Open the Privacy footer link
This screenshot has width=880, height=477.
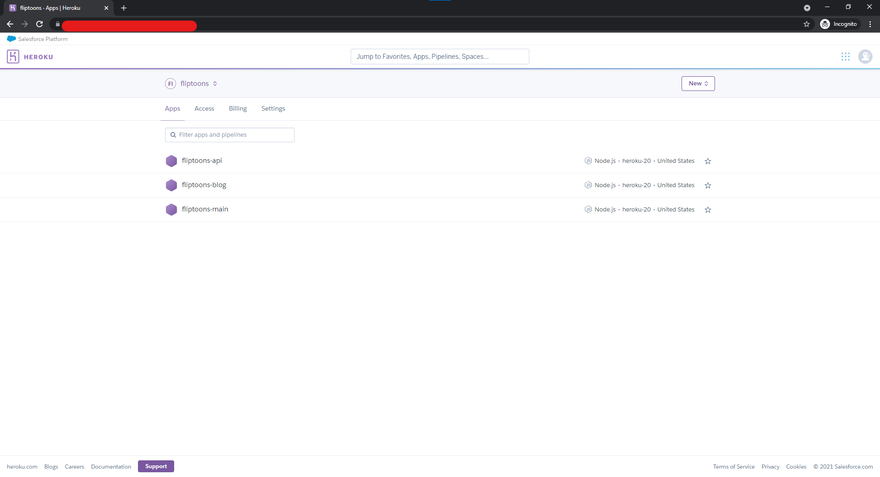coord(770,466)
